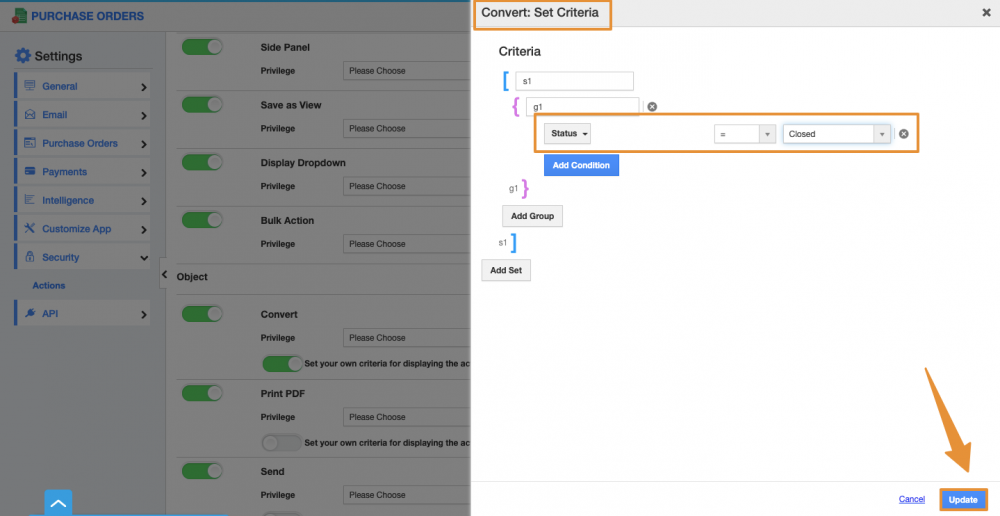
Task: Open the Email settings section
Action: pyautogui.click(x=82, y=115)
